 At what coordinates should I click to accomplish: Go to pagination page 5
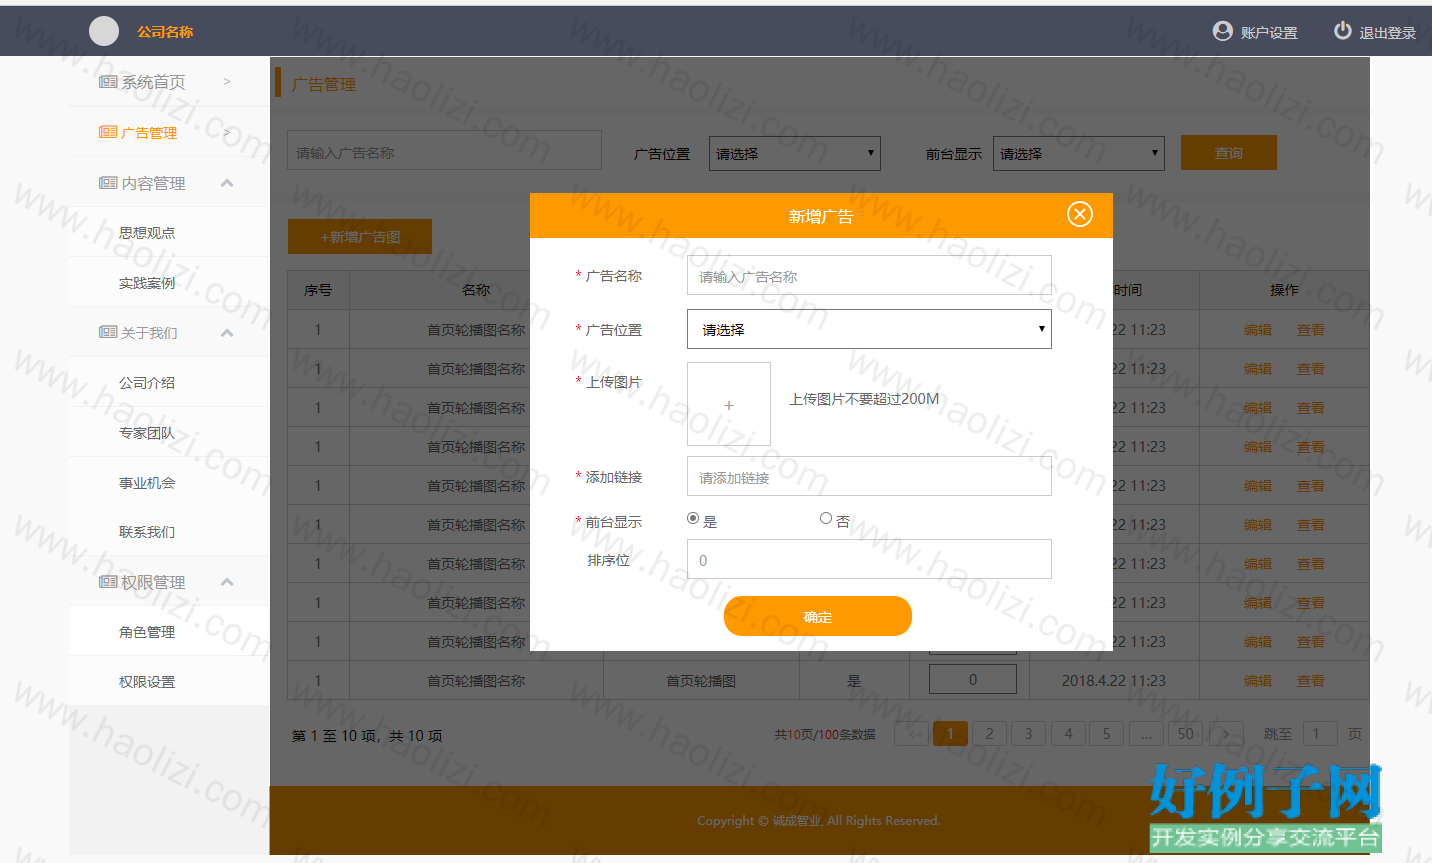tap(1107, 734)
